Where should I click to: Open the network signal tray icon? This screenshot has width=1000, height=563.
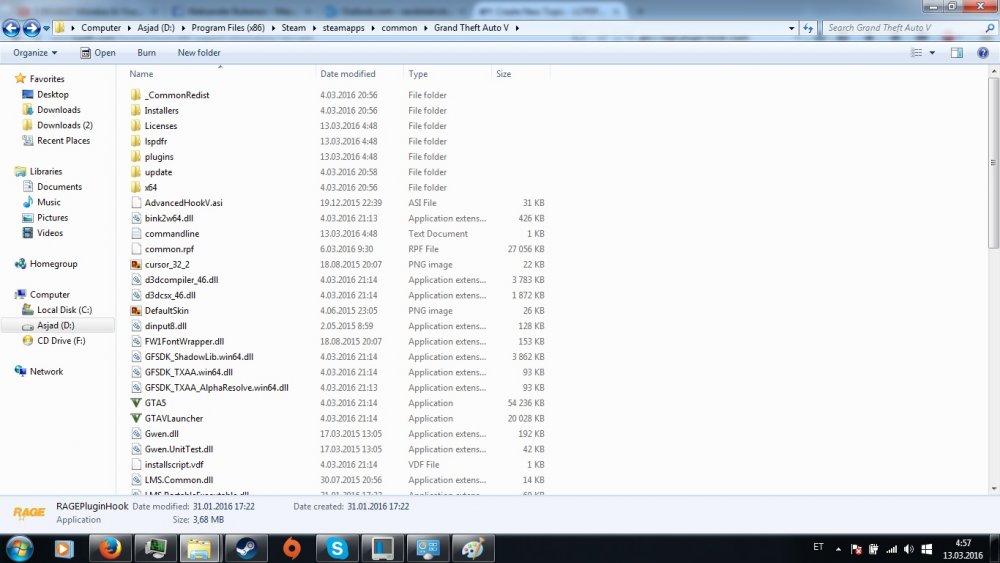click(x=892, y=549)
